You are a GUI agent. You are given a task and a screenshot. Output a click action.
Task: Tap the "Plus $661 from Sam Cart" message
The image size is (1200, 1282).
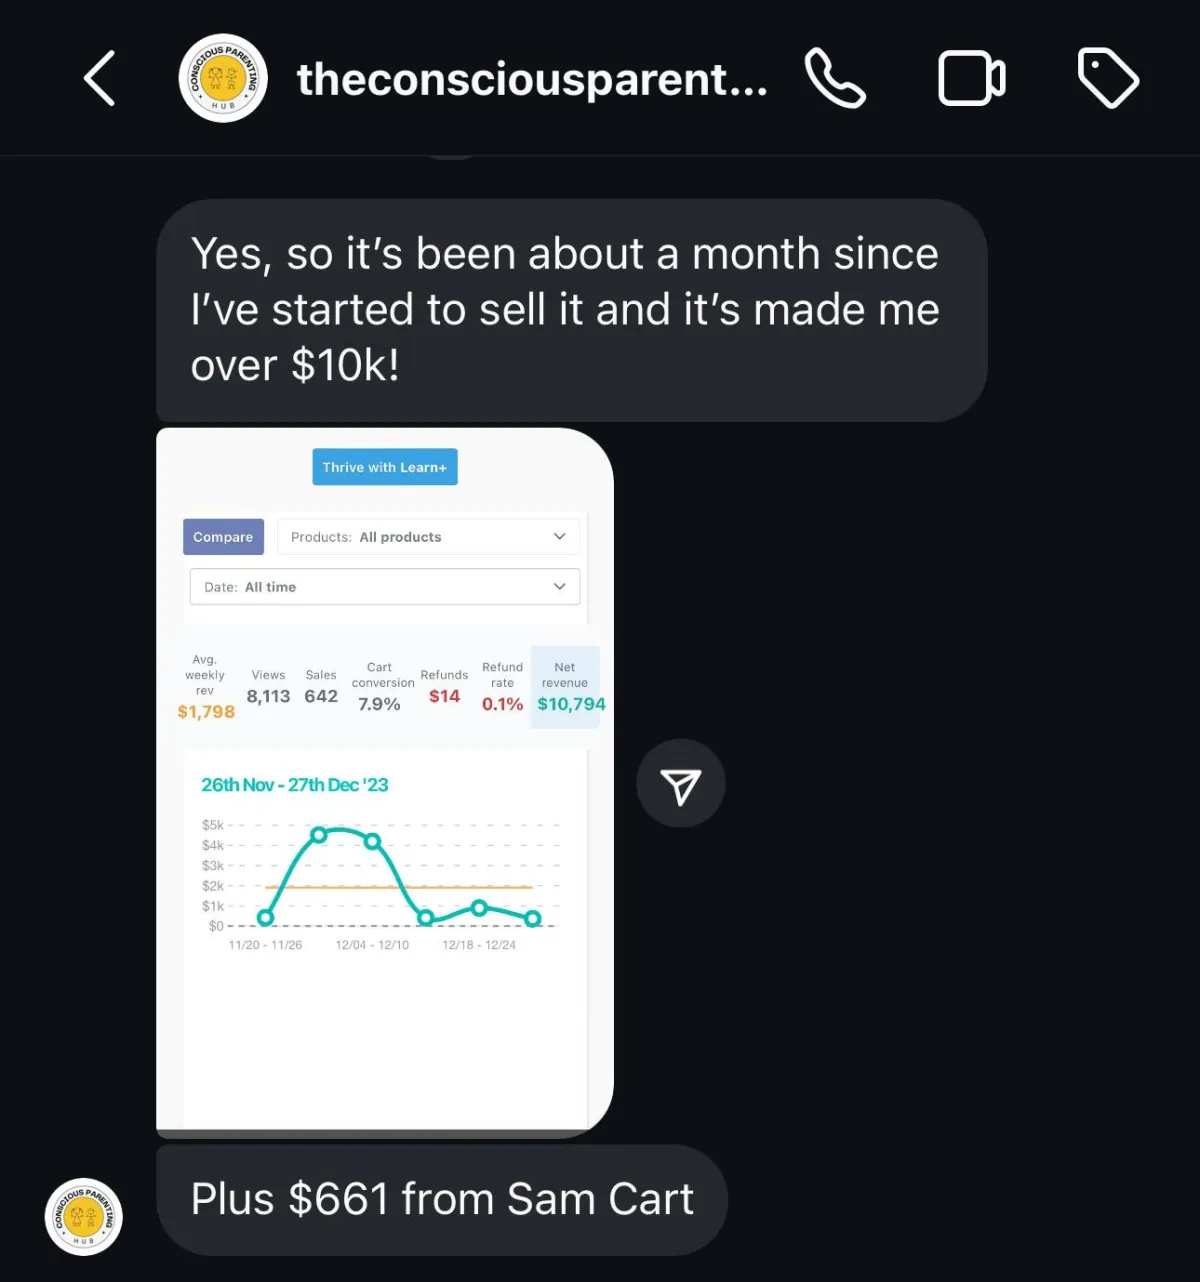click(442, 1200)
